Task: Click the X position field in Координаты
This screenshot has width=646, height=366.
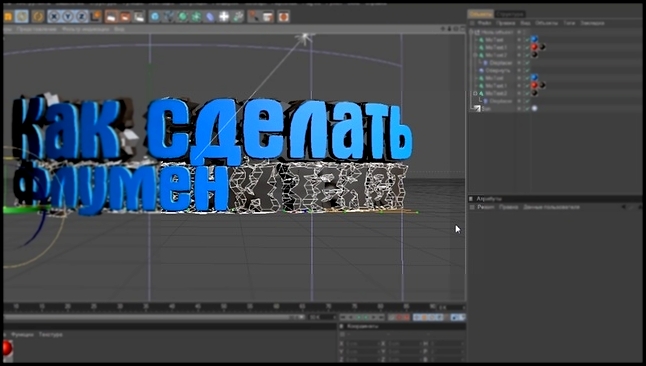Action: click(362, 343)
